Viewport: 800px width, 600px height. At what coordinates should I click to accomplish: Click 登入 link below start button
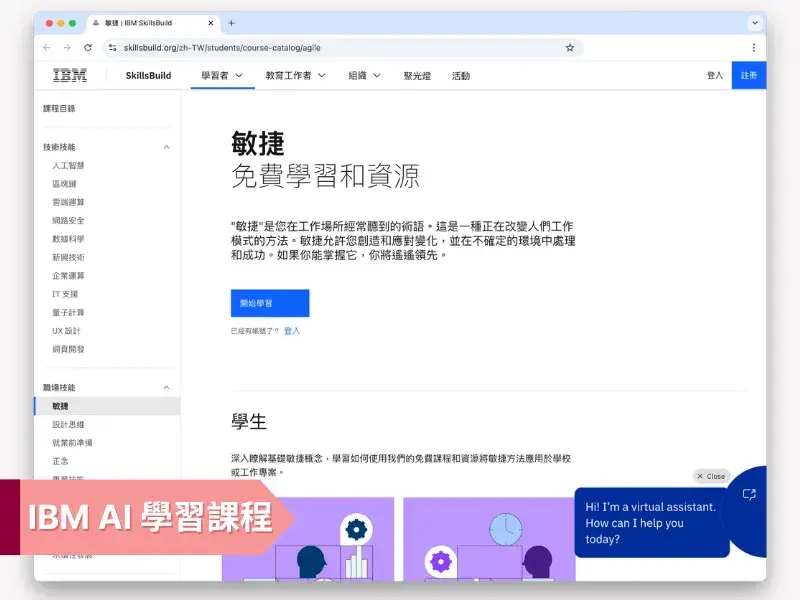pos(292,331)
